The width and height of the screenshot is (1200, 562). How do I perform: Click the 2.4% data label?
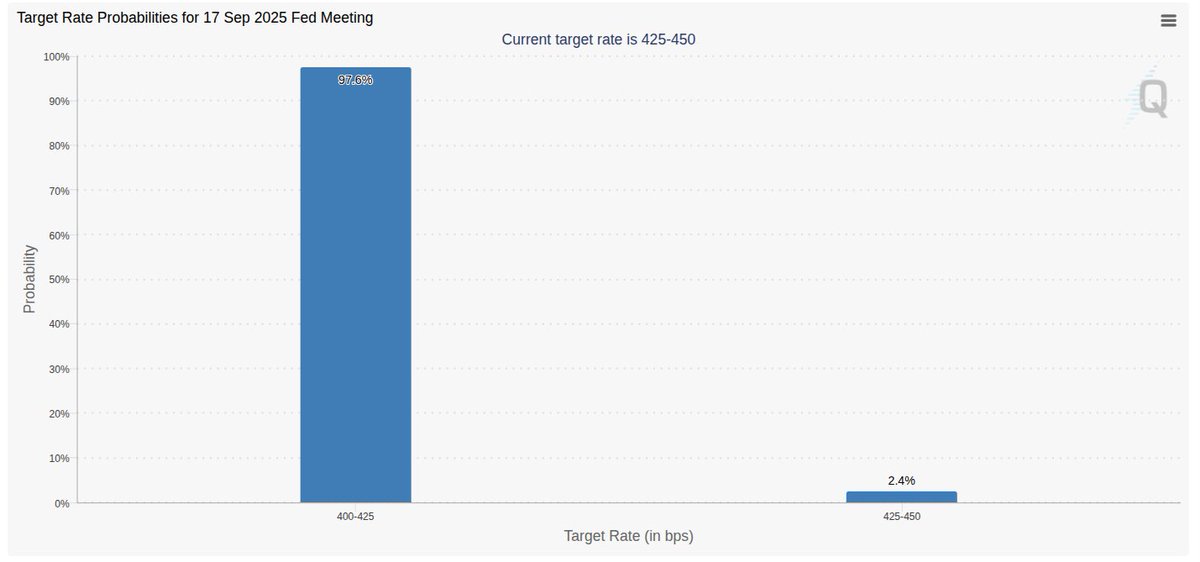pos(901,481)
